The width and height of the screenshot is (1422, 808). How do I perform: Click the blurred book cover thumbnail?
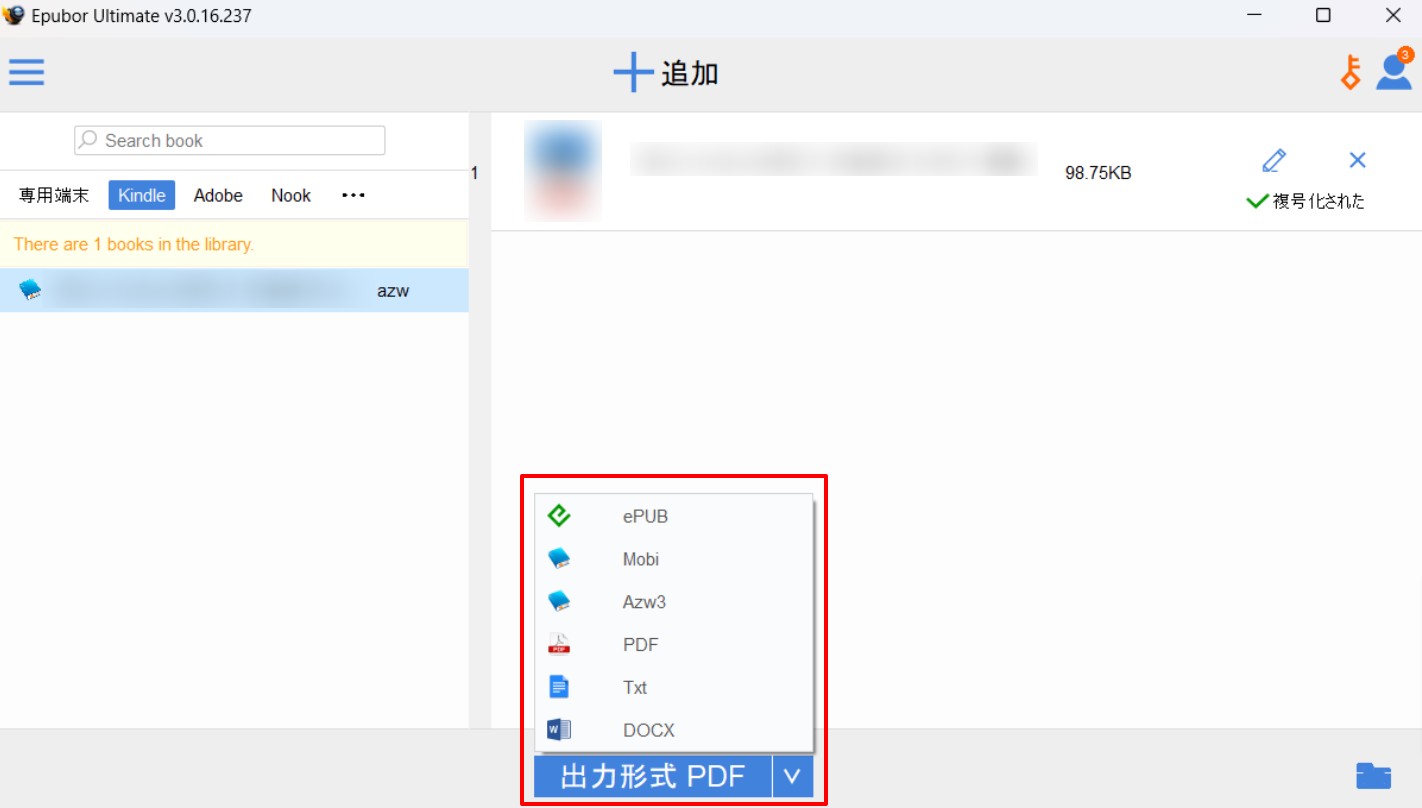coord(563,171)
